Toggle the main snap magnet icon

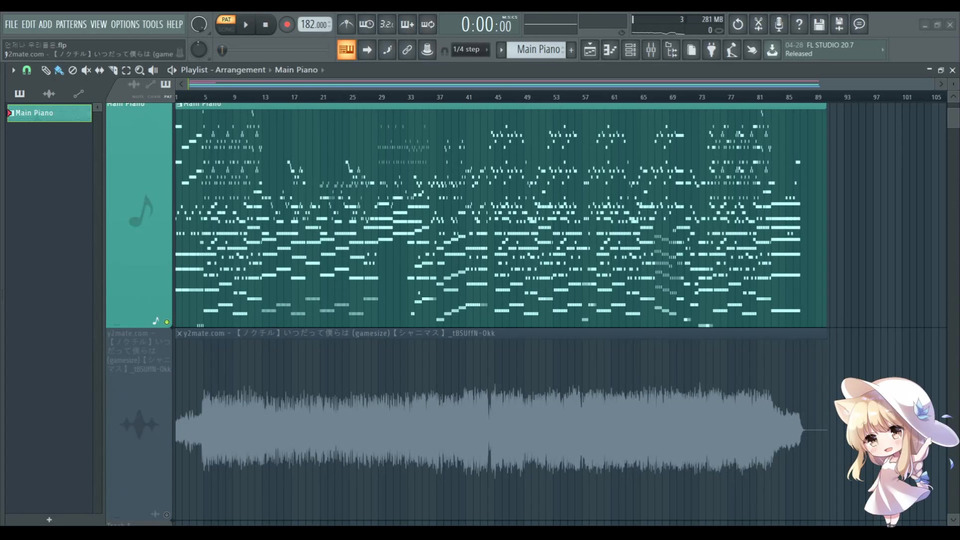(x=444, y=50)
